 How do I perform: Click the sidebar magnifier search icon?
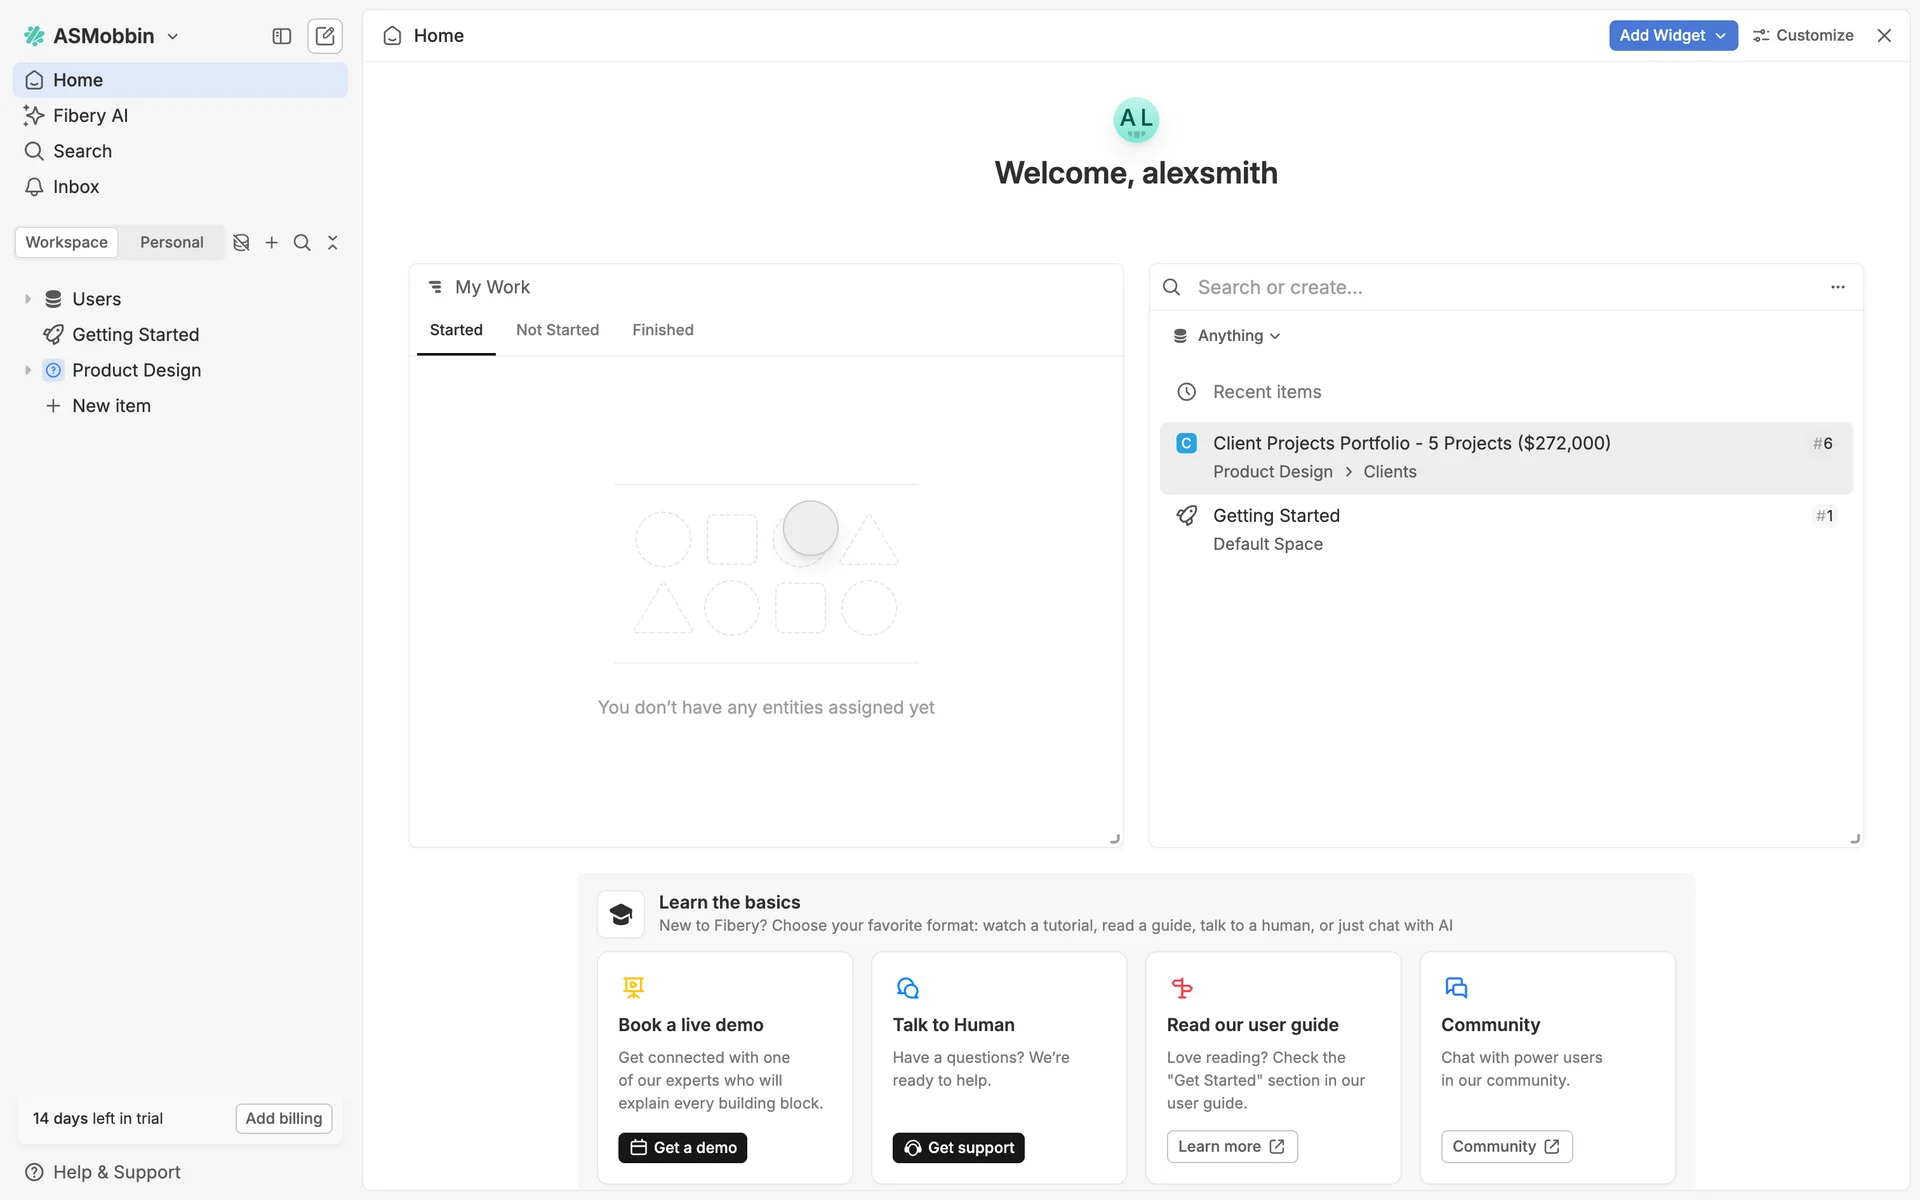pyautogui.click(x=302, y=243)
